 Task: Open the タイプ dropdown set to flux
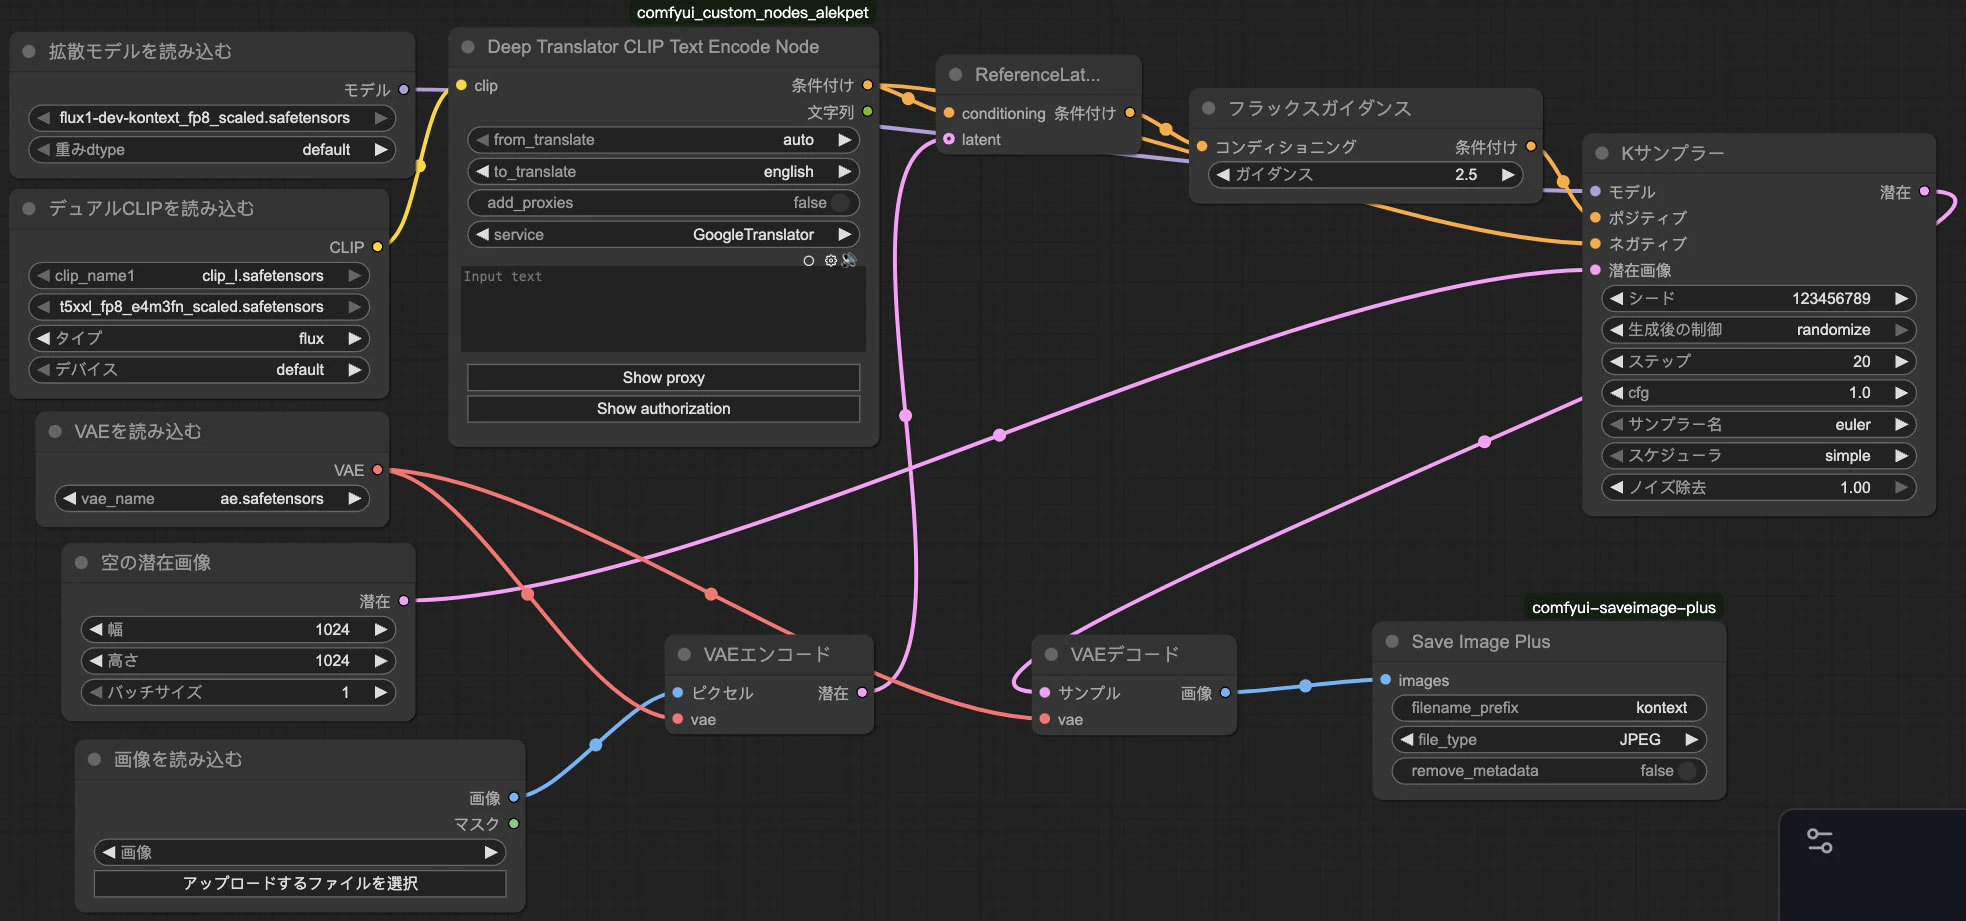(x=199, y=338)
